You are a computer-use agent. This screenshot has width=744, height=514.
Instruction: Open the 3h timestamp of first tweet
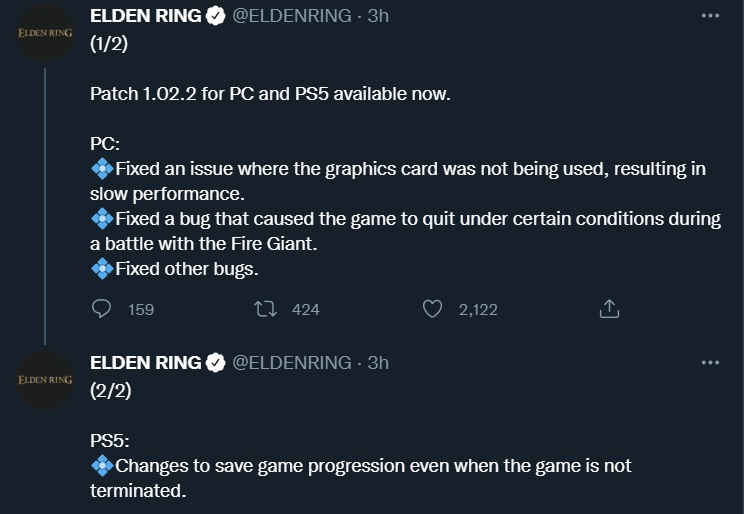point(378,16)
